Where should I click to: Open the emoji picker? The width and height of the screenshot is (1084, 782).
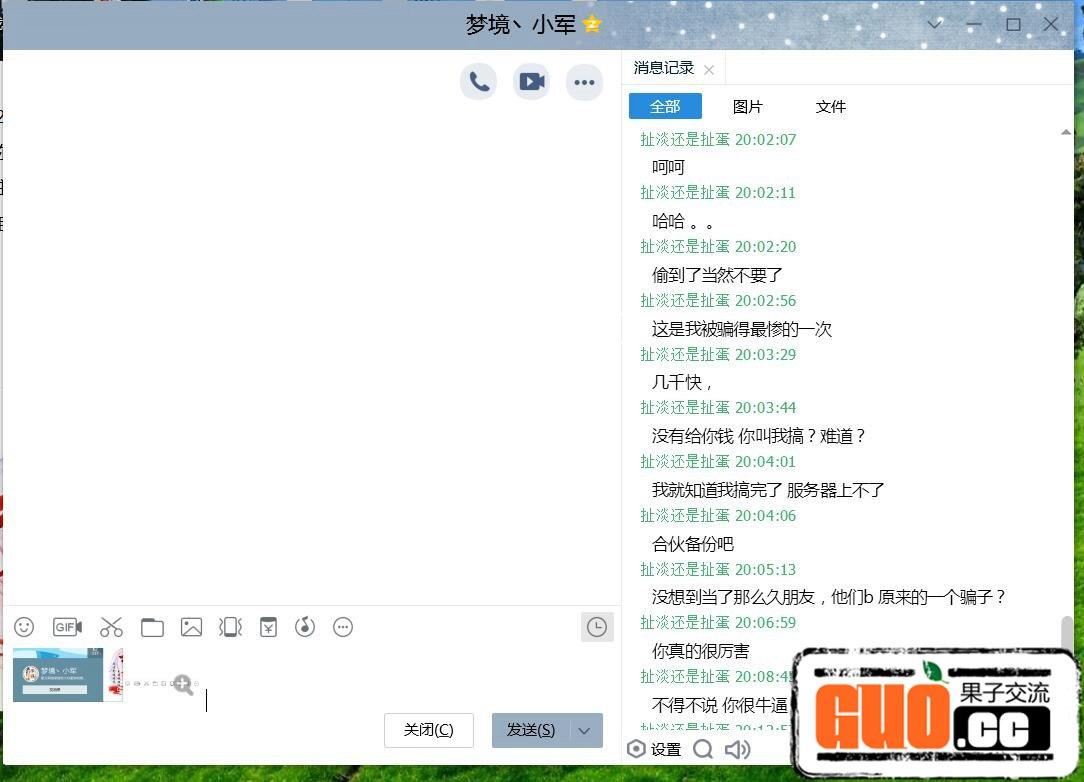coord(24,627)
